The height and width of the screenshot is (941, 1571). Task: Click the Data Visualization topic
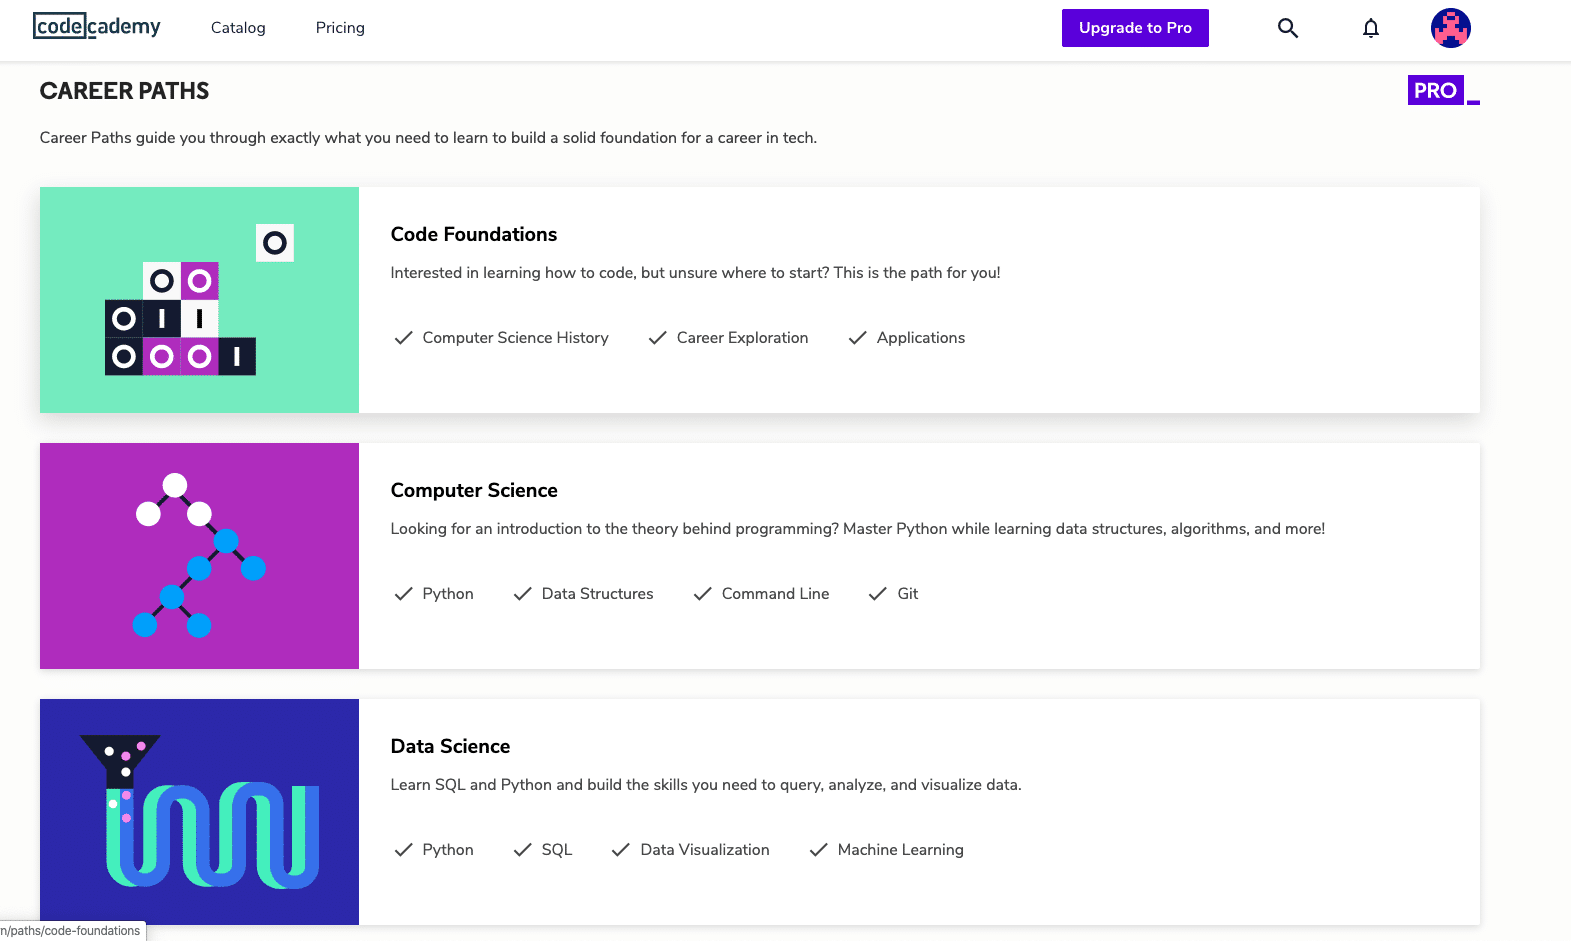705,850
